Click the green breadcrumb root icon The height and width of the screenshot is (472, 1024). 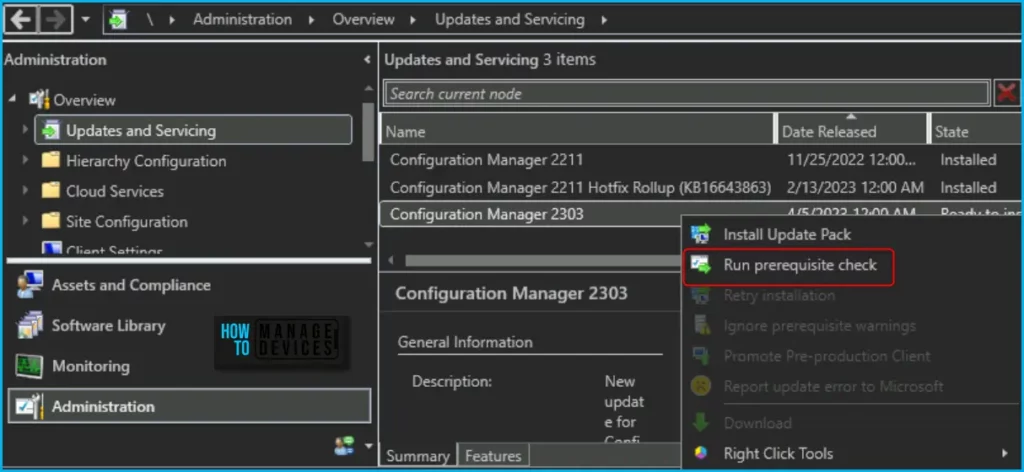tap(118, 20)
